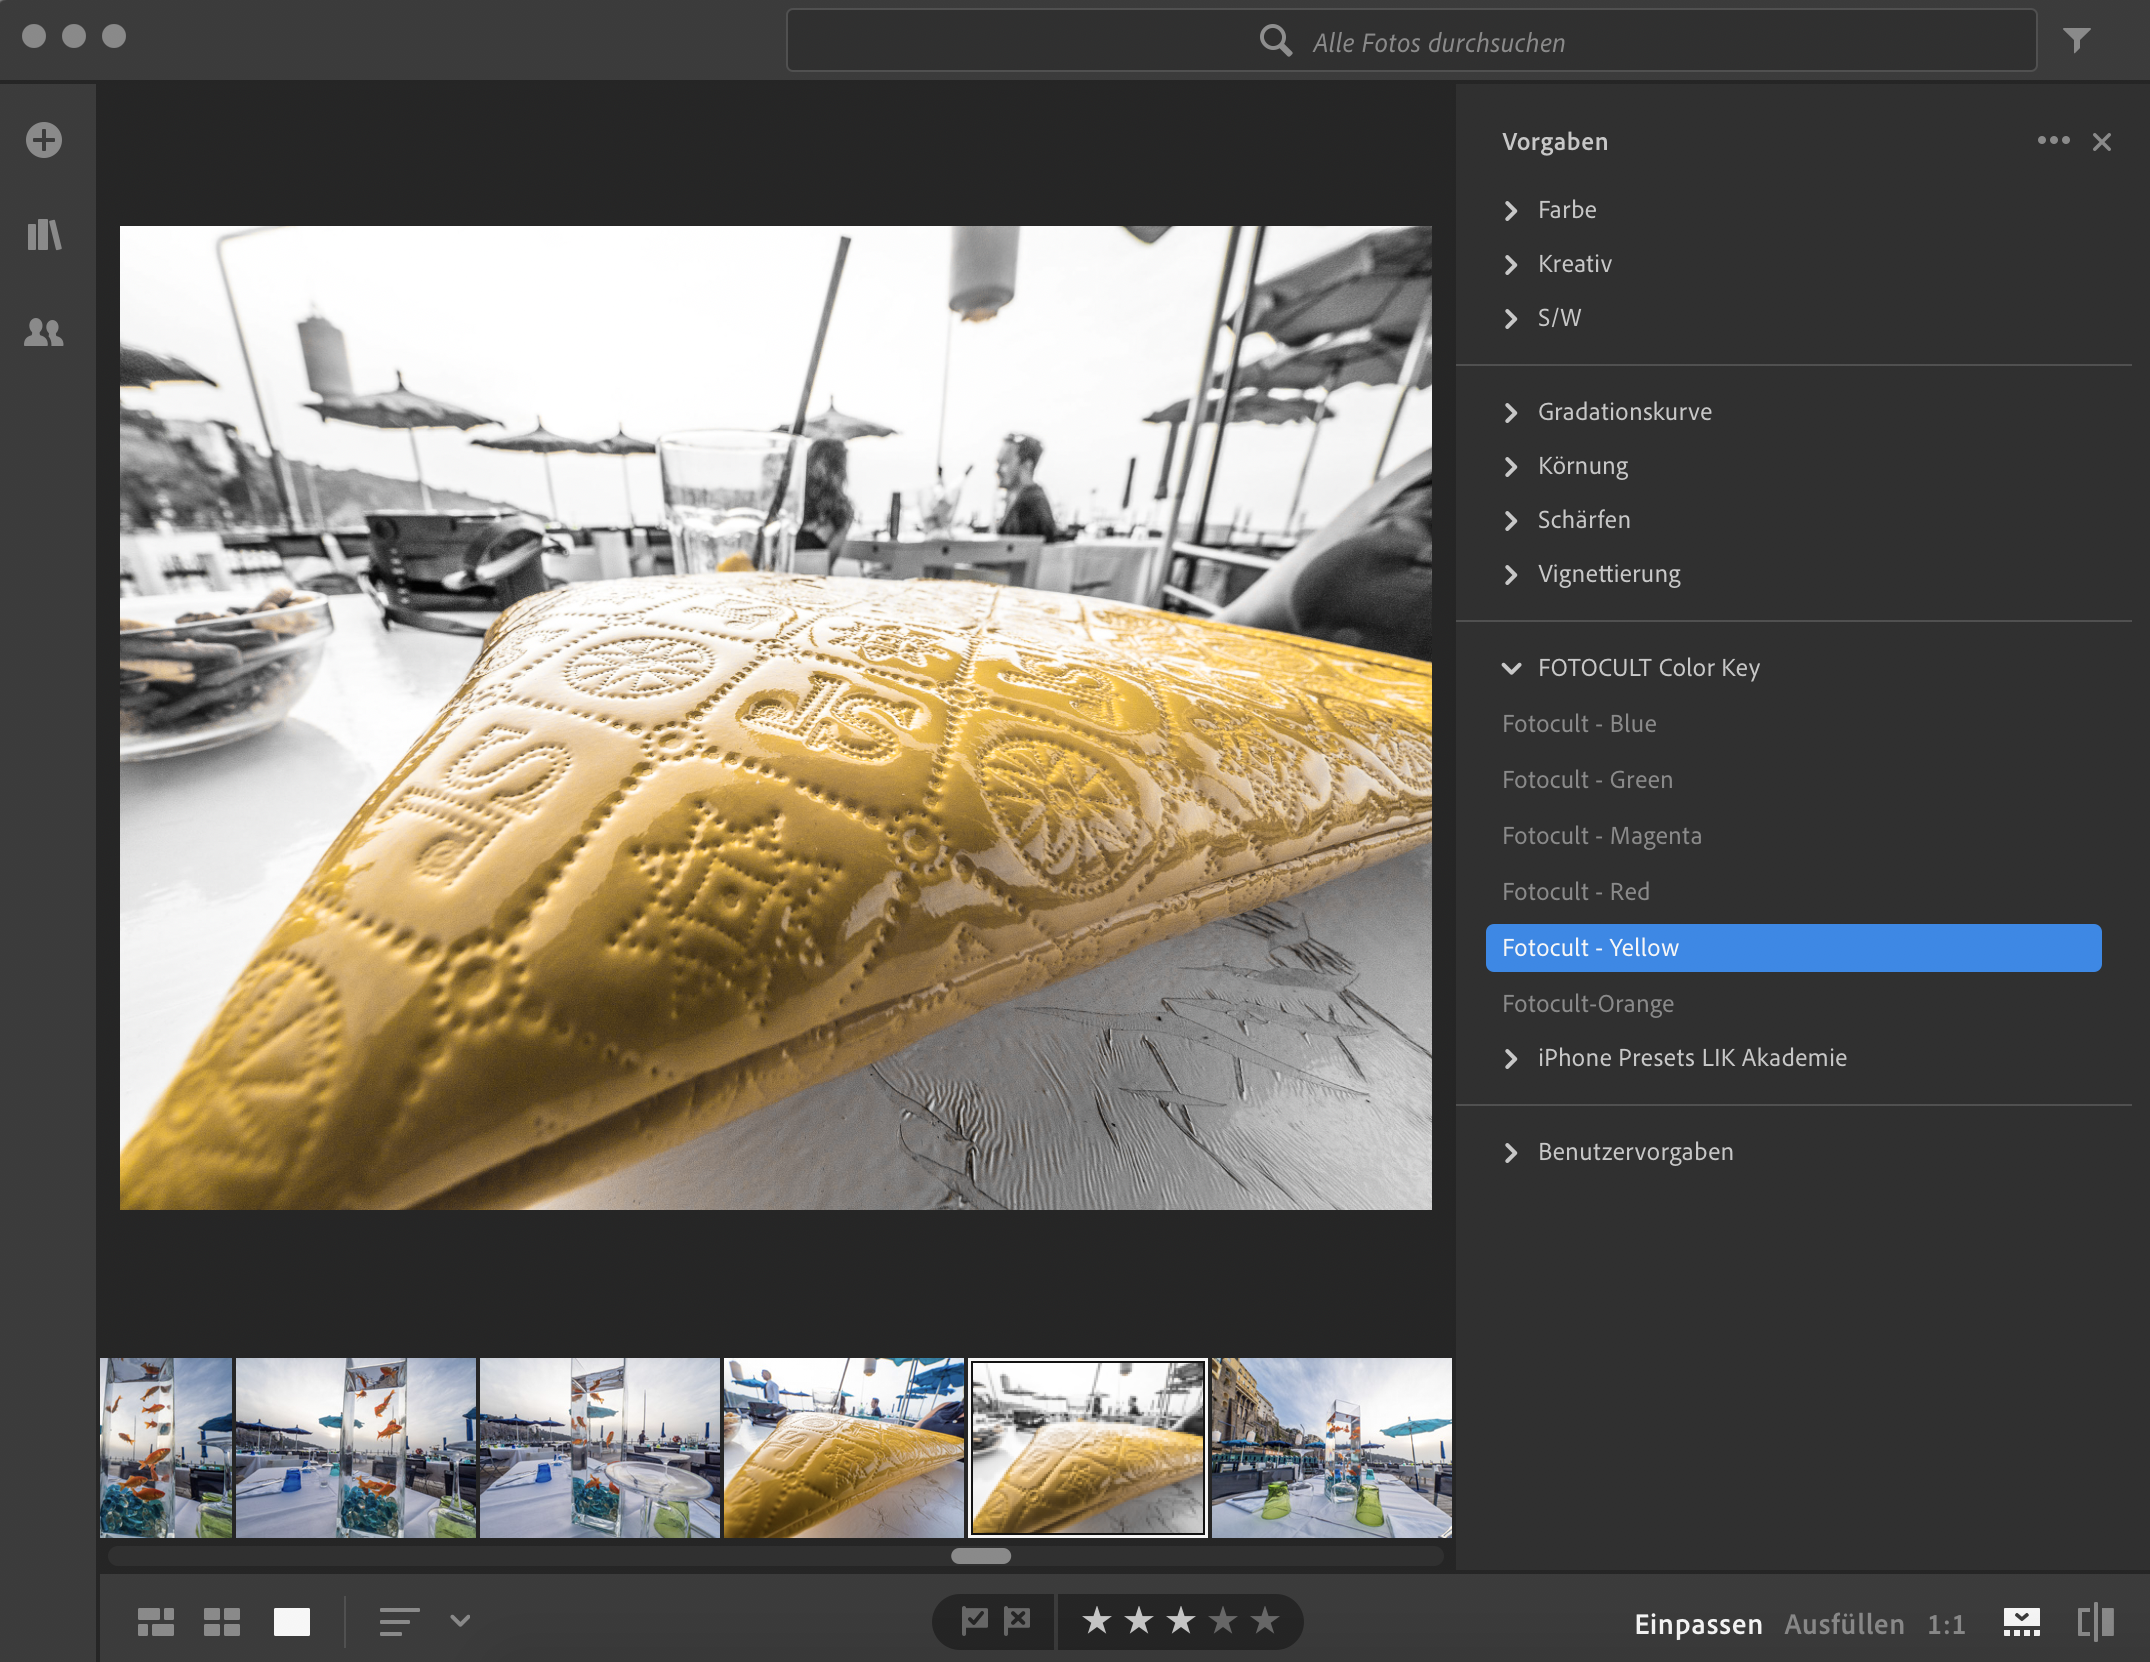Click the Alle Fotos durchsuchen search field
The image size is (2150, 1662).
1411,41
